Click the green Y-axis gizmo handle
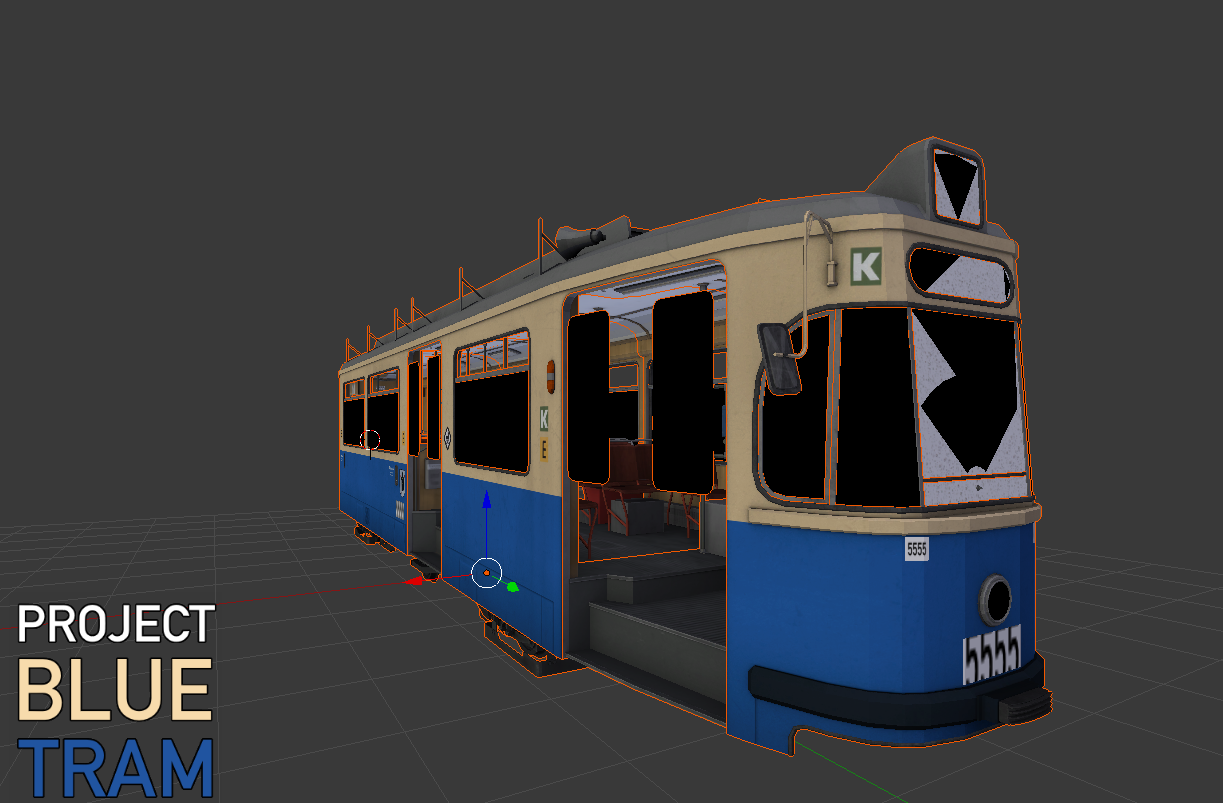The height and width of the screenshot is (803, 1223). (x=512, y=586)
